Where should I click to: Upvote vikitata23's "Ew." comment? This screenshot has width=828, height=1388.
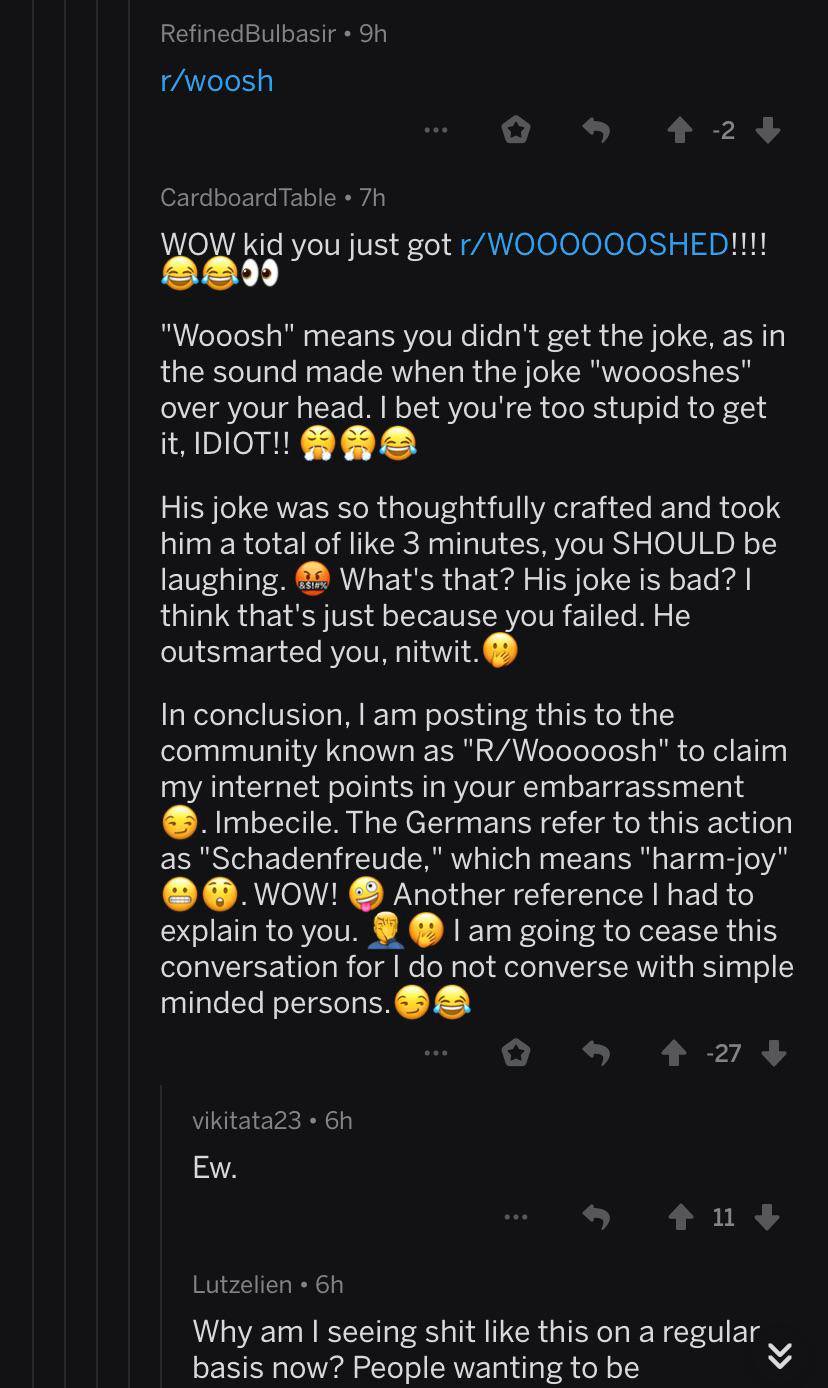680,1217
